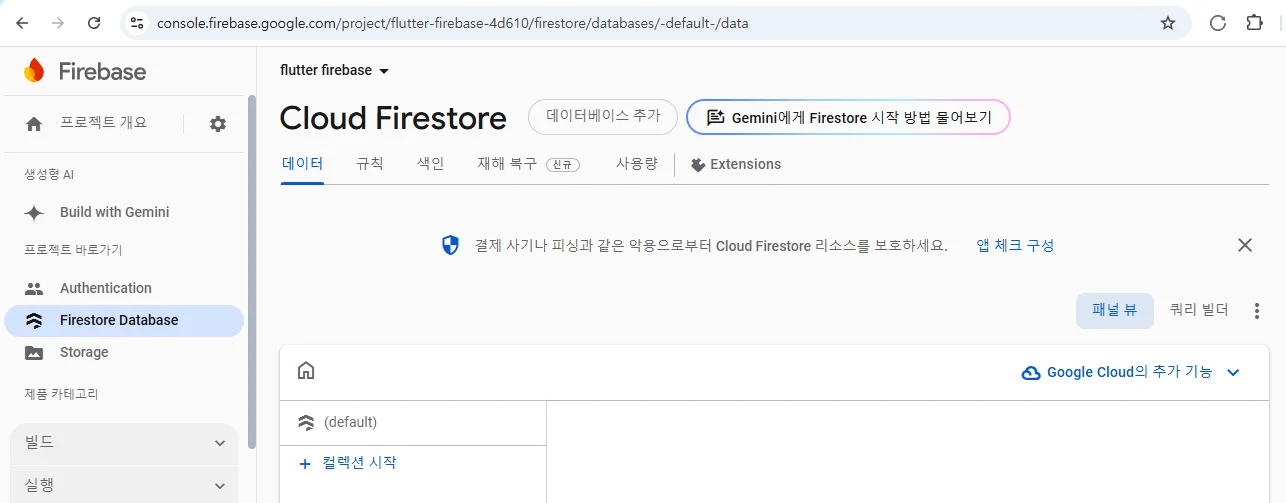1286x503 pixels.
Task: Select the 쿼리 빌더 view button
Action: click(1199, 310)
